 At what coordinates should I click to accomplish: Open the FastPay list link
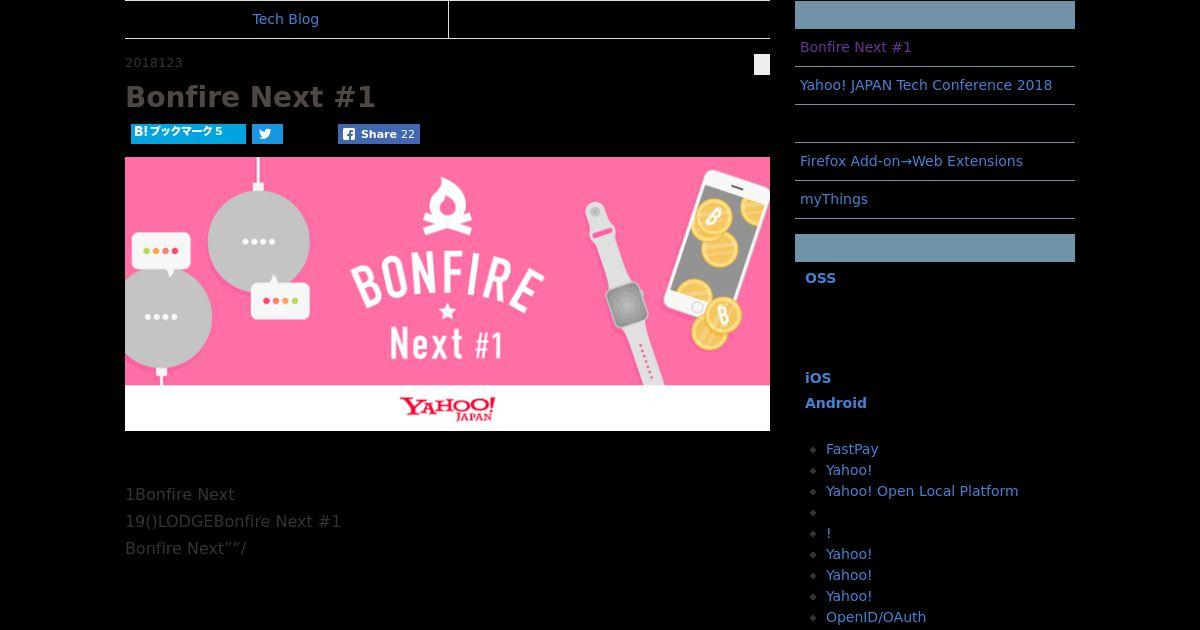852,449
